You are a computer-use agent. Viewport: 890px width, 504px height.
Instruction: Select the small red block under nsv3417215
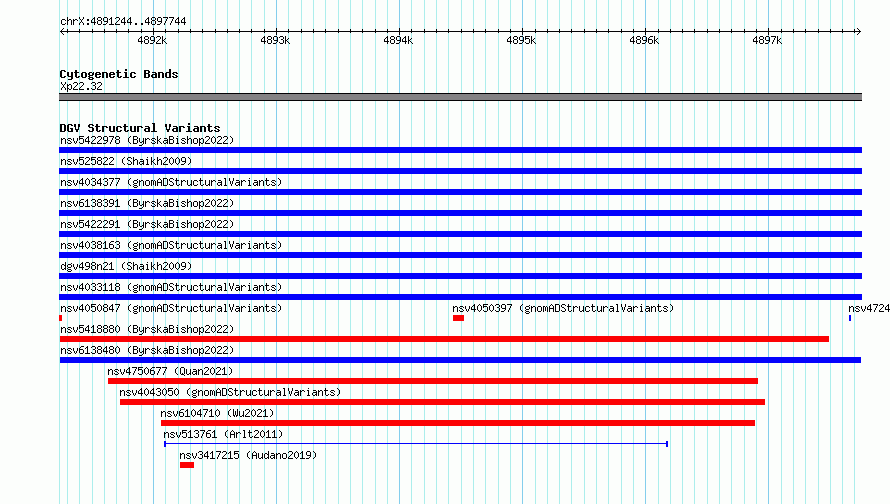tap(187, 465)
